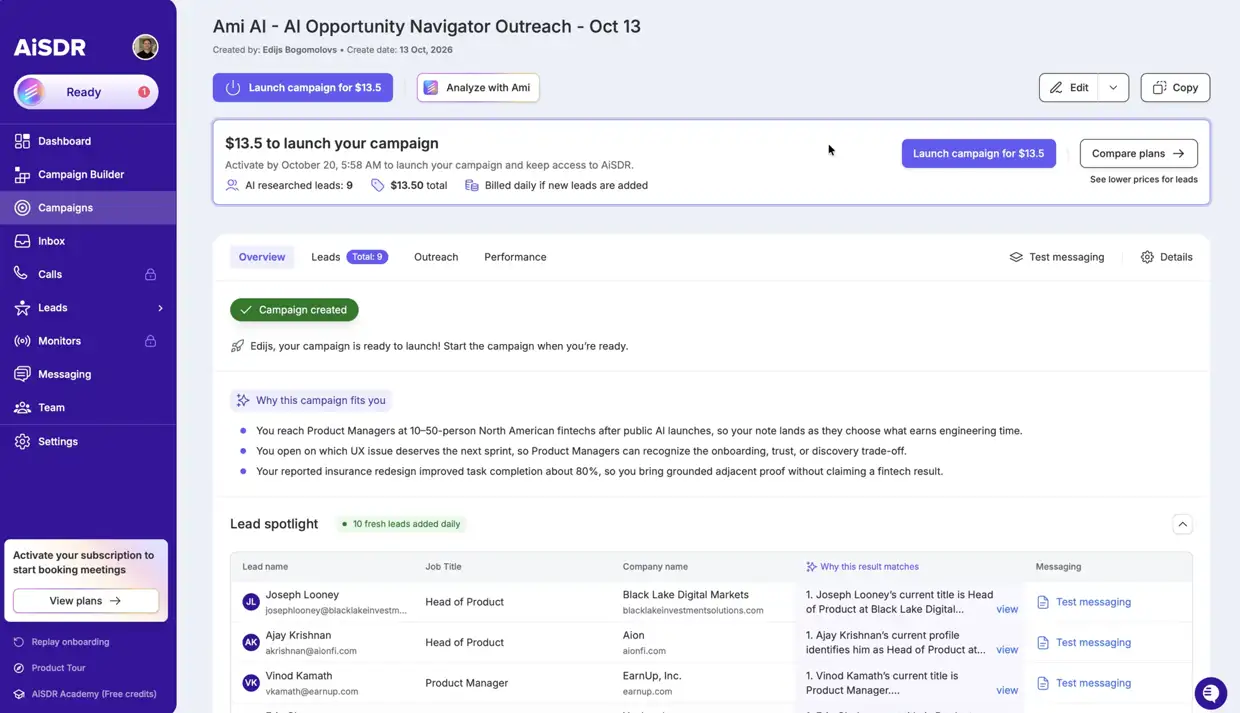Open Messaging in the sidebar
Viewport: 1240px width, 713px height.
(88, 374)
